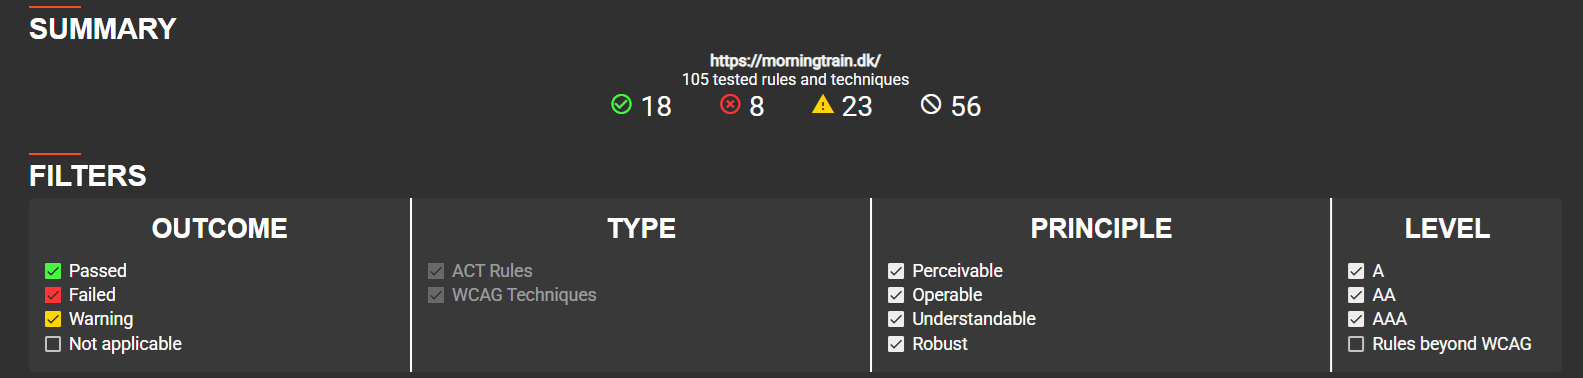Image resolution: width=1583 pixels, height=378 pixels.
Task: Click the 56 not applicable count
Action: point(966,106)
